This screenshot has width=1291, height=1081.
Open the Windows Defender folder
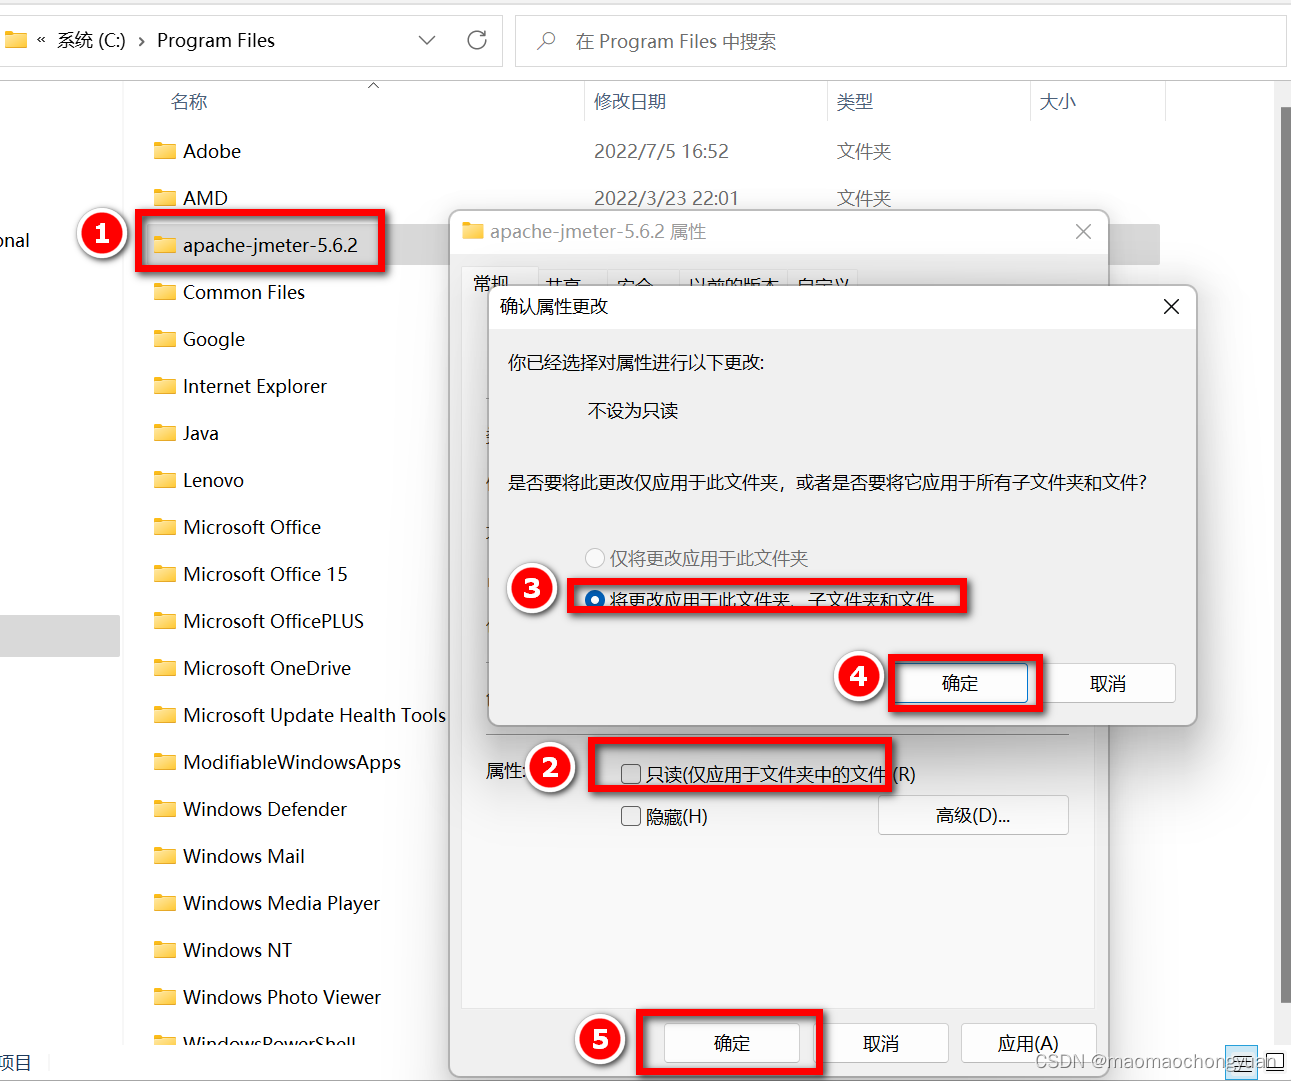264,809
